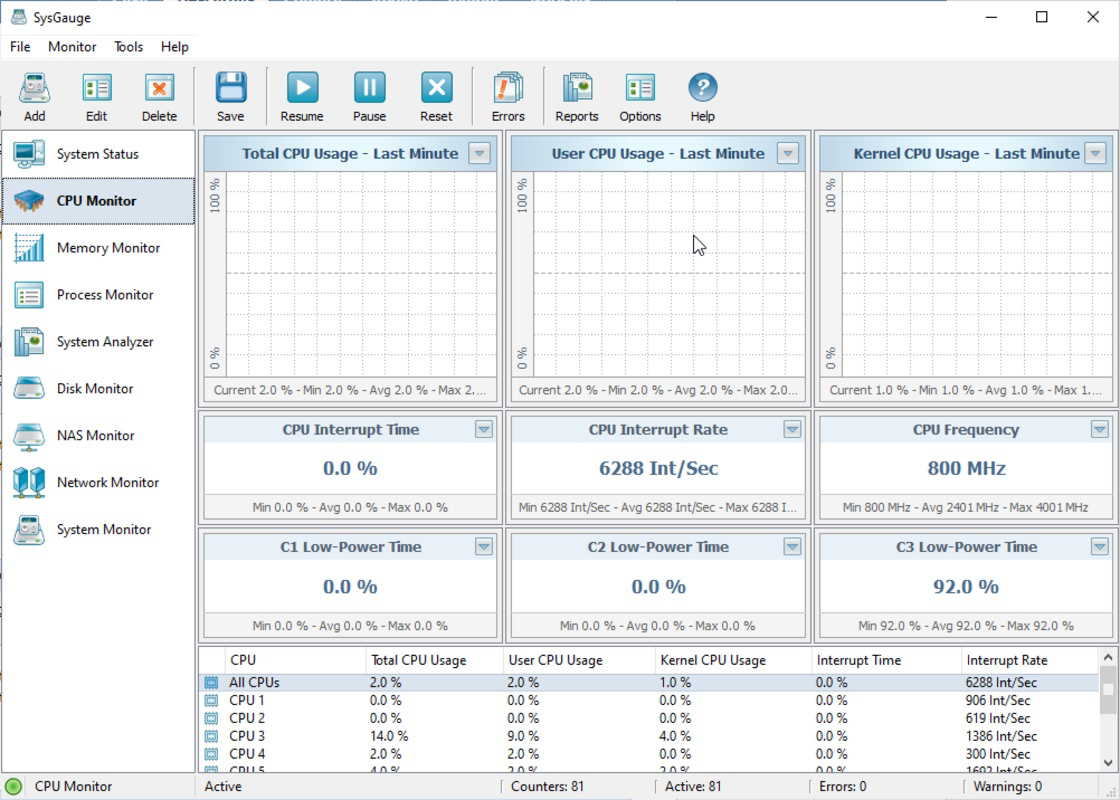Pause monitoring with the Pause icon
The image size is (1120, 800).
point(369,88)
